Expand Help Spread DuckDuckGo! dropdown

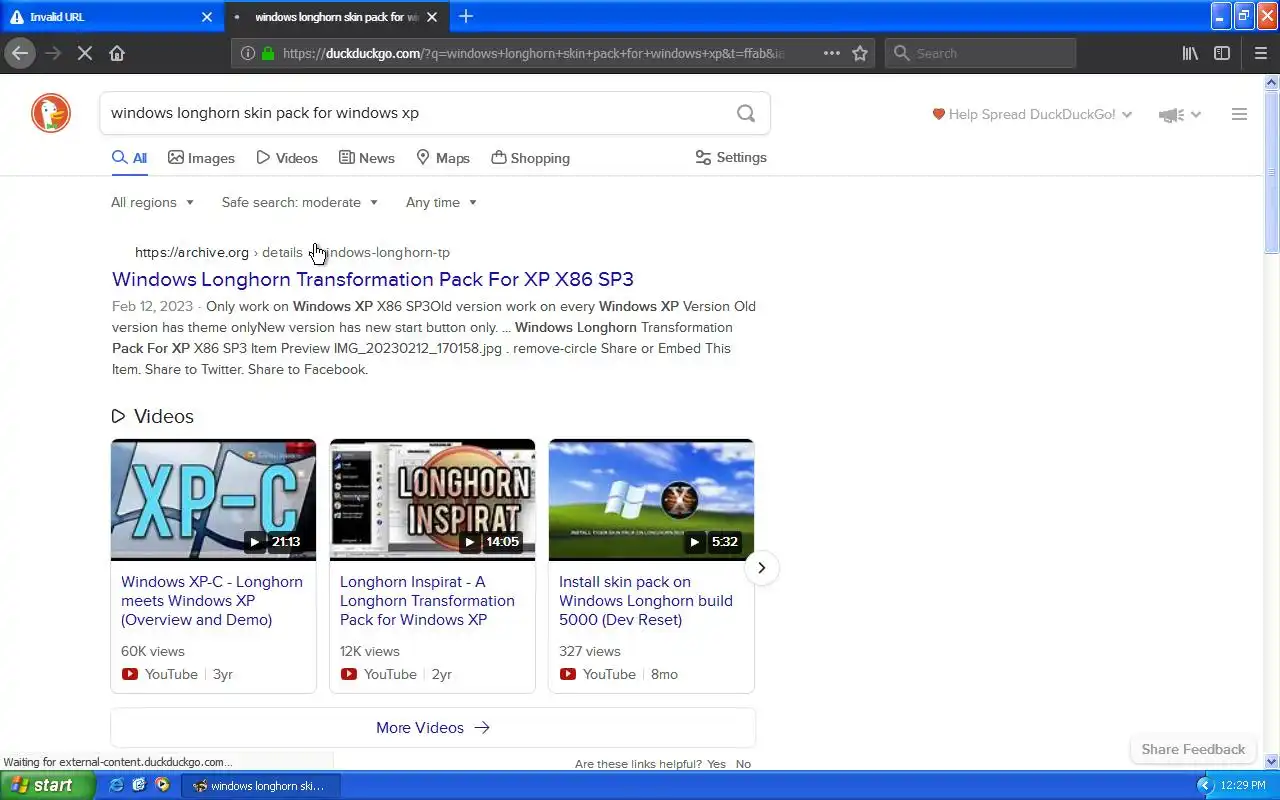point(1032,114)
